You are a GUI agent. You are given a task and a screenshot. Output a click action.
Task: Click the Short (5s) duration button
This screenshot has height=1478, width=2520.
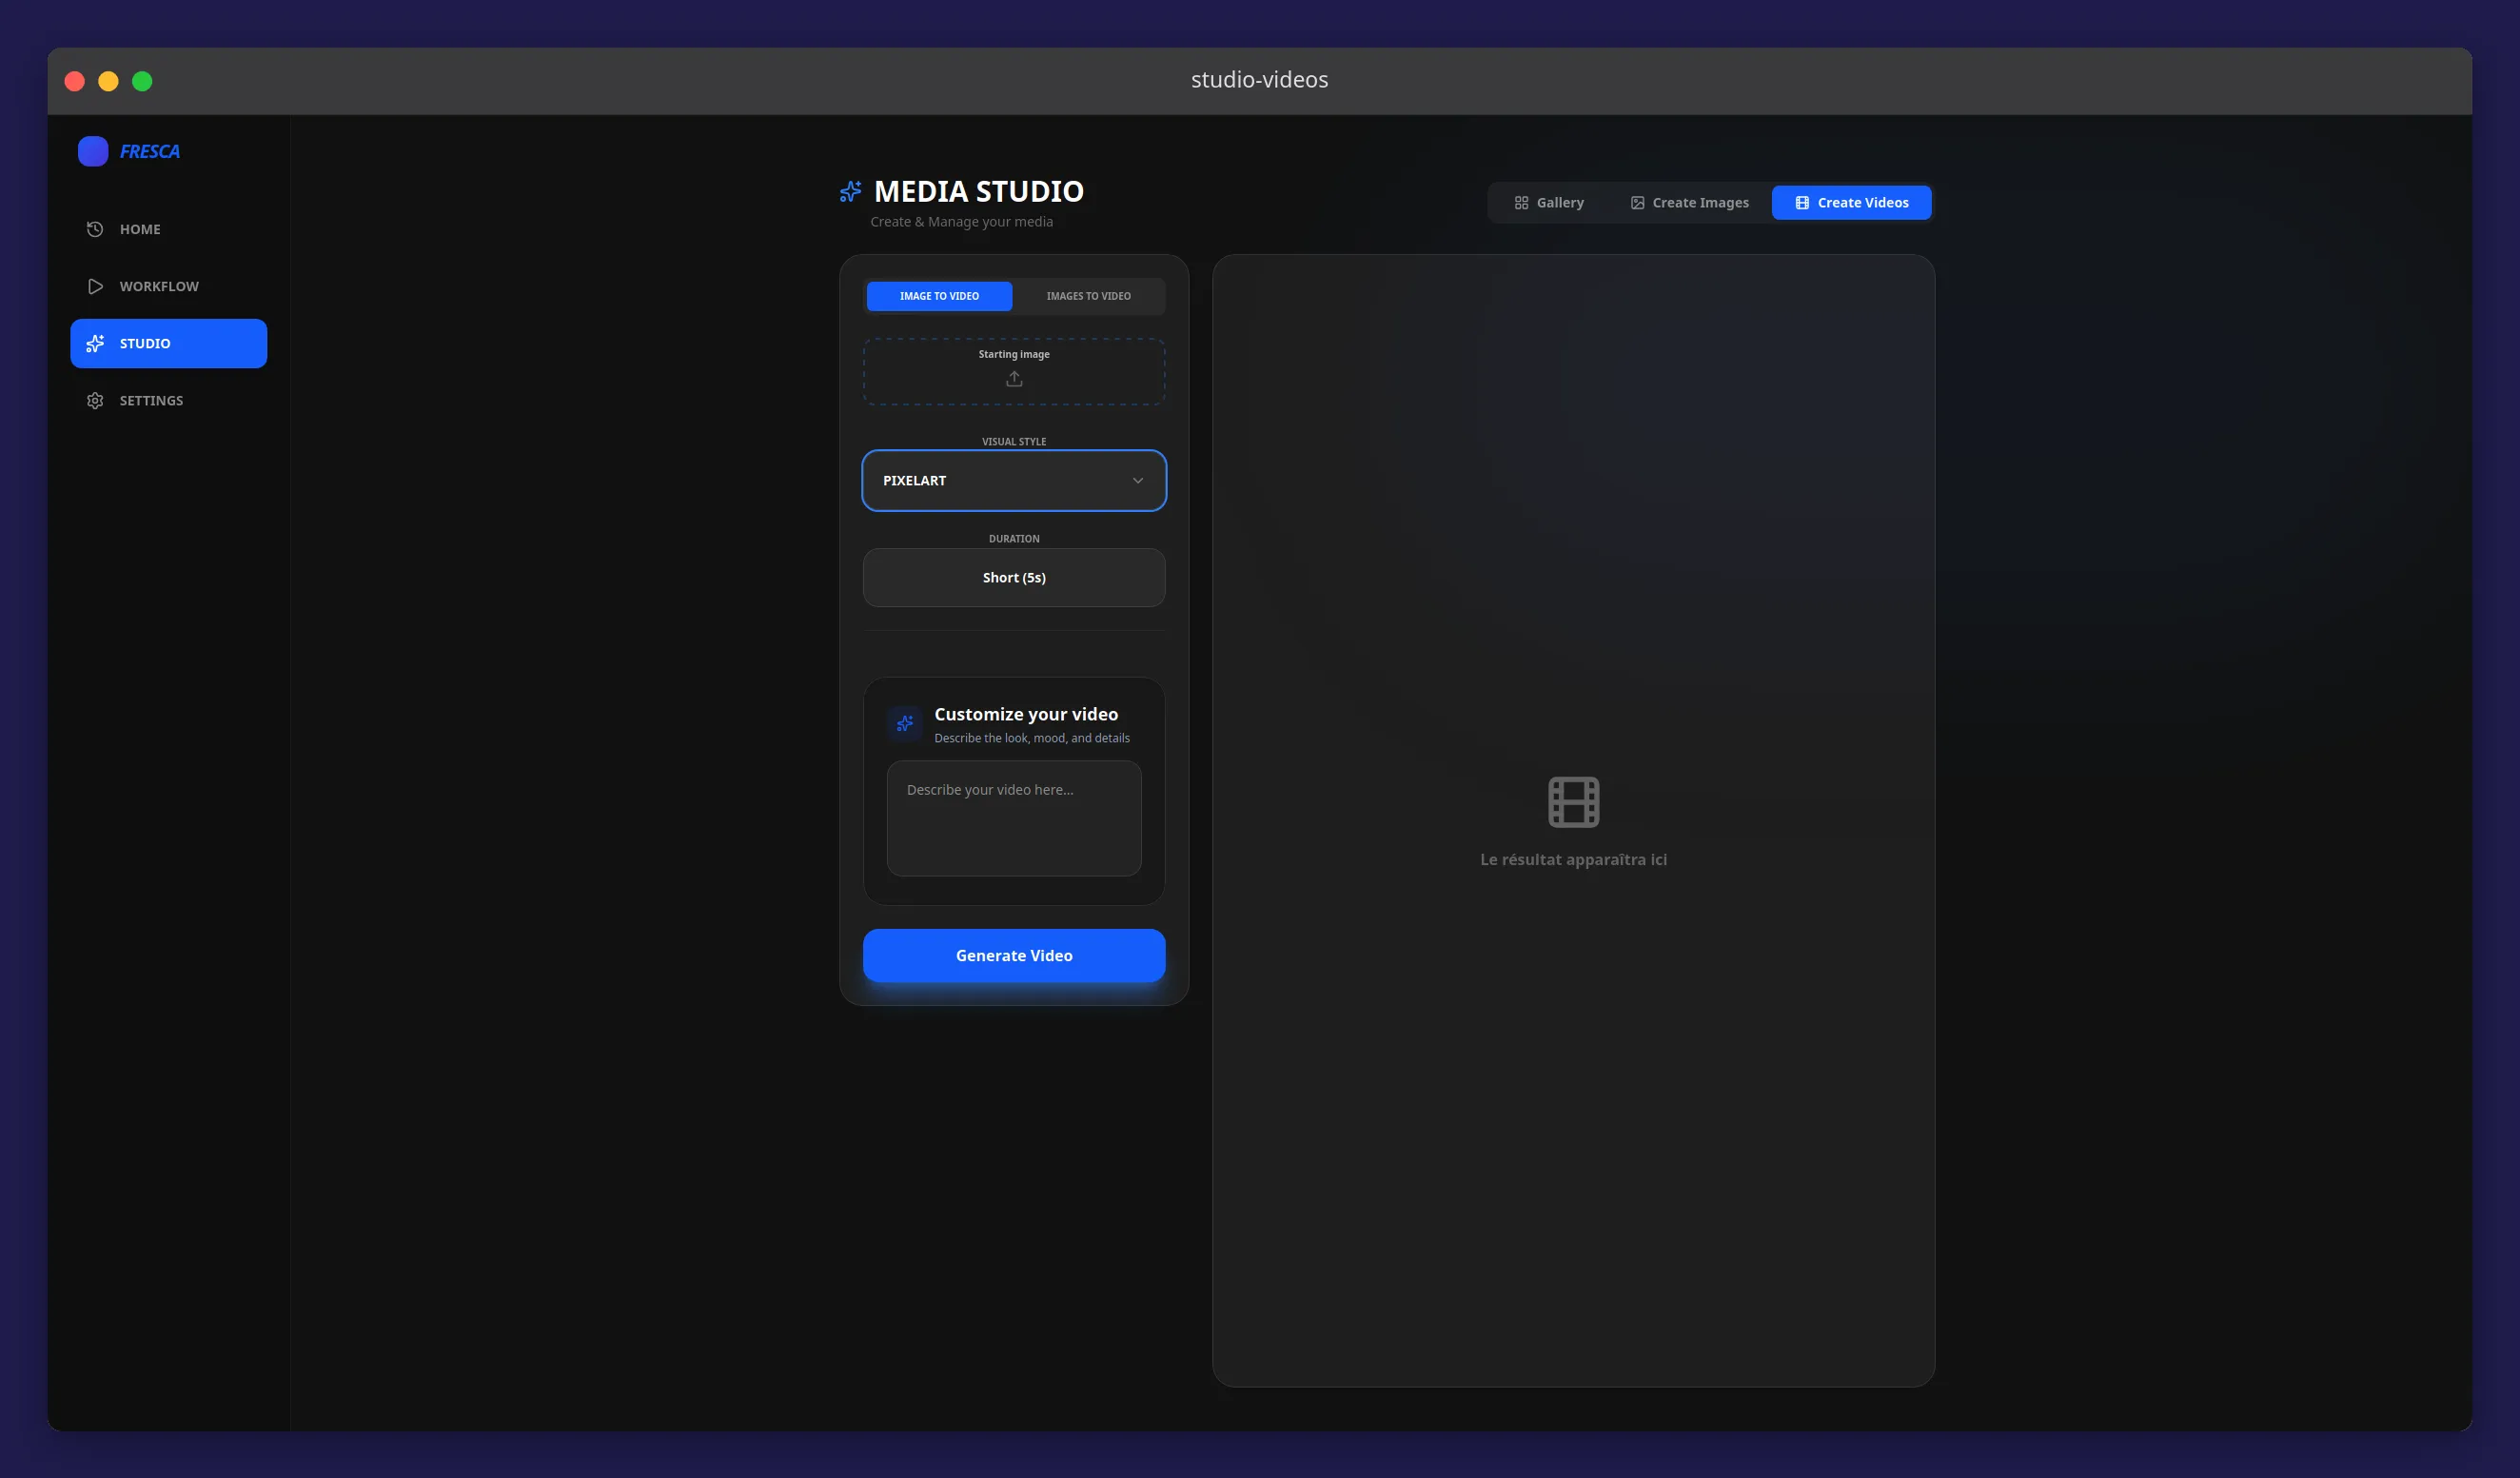tap(1014, 578)
